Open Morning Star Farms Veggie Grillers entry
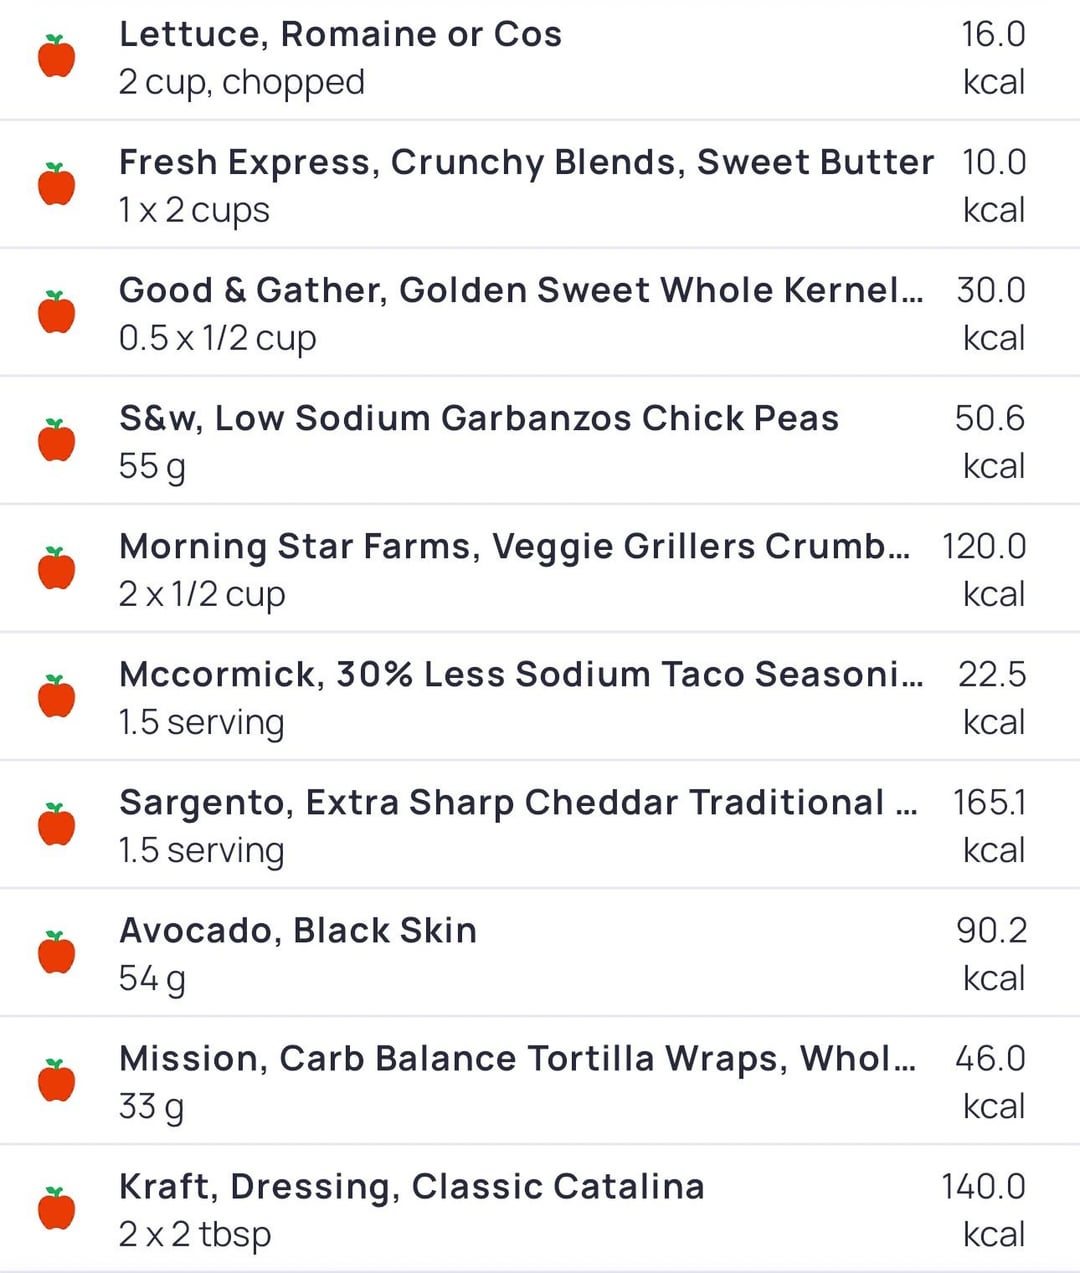Viewport: 1080px width, 1273px height. (540, 569)
